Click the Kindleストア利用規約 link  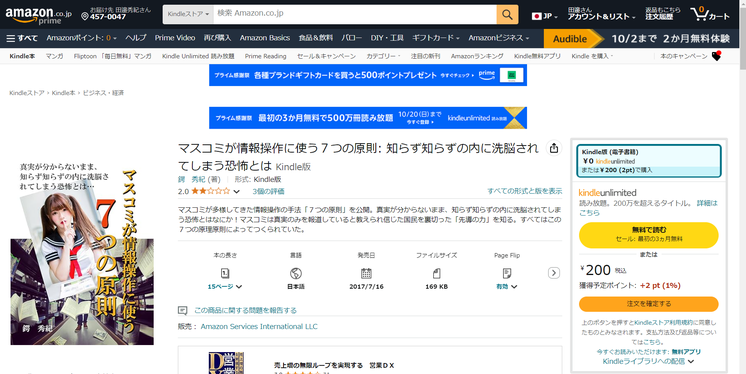tap(662, 323)
